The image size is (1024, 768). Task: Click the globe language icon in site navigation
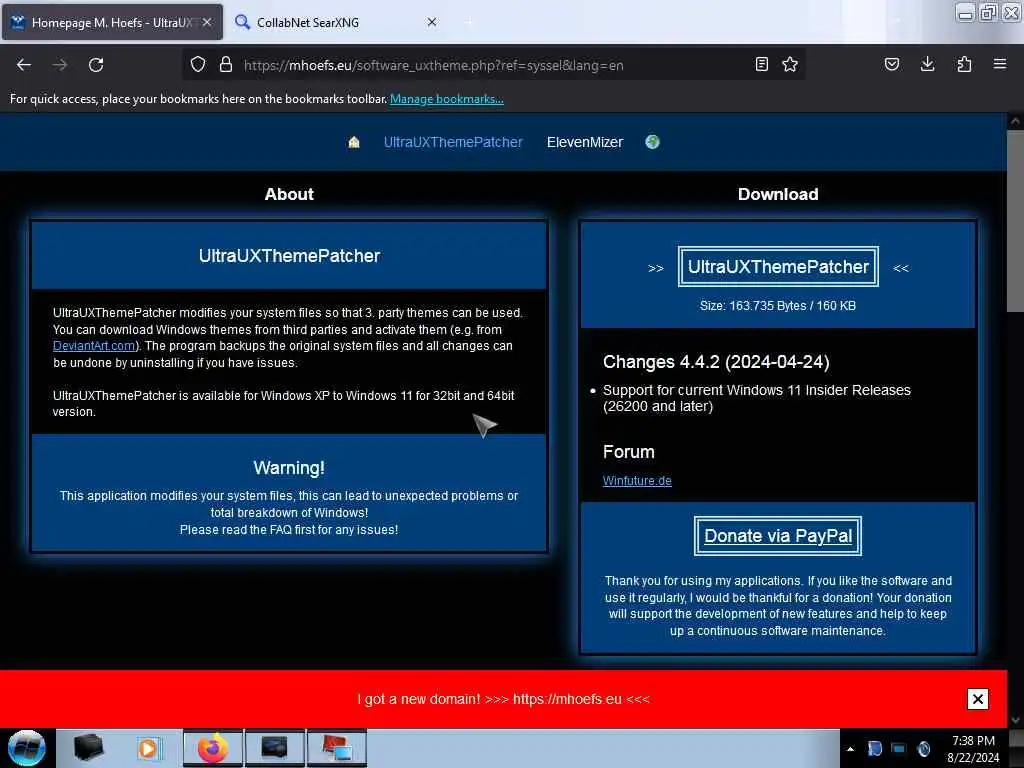pos(652,142)
